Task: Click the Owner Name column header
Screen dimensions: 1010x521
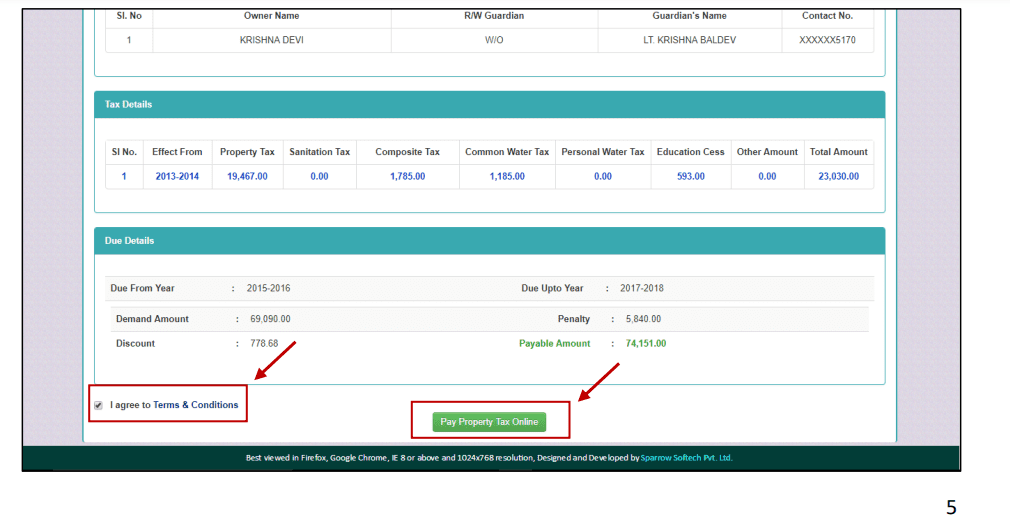Action: (x=272, y=16)
